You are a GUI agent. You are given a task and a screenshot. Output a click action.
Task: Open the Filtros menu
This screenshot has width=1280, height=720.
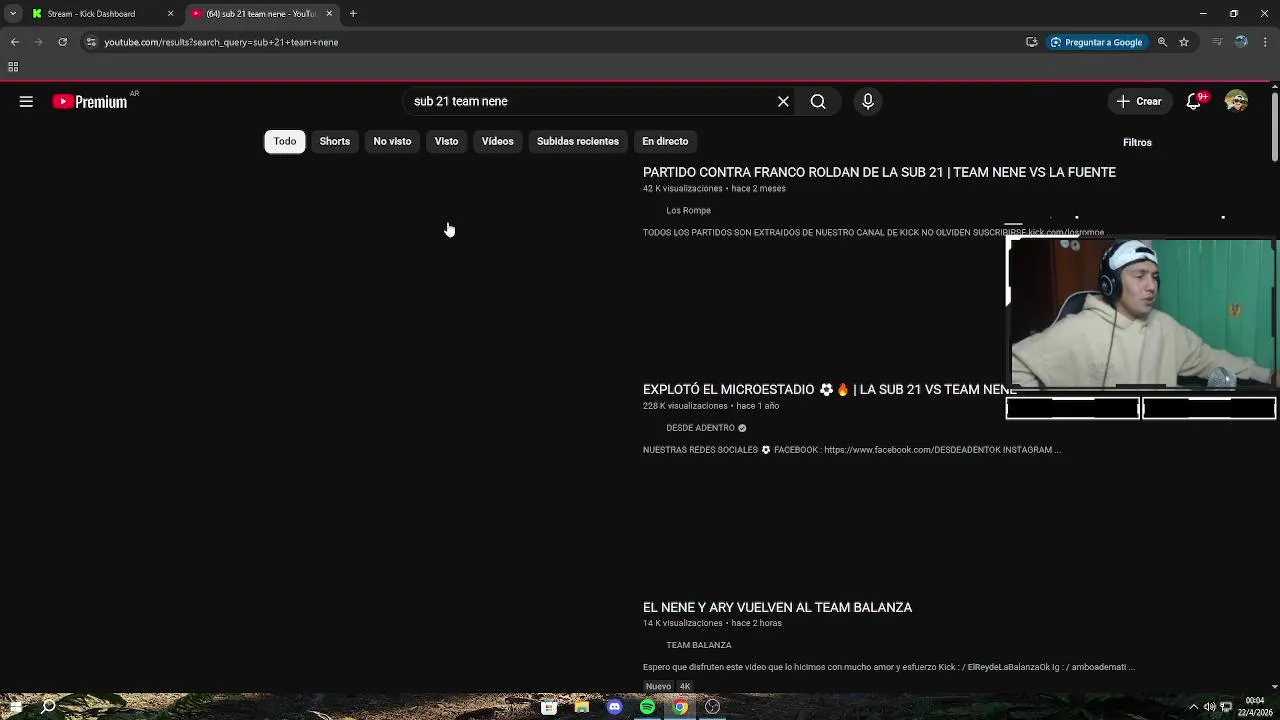click(1137, 142)
